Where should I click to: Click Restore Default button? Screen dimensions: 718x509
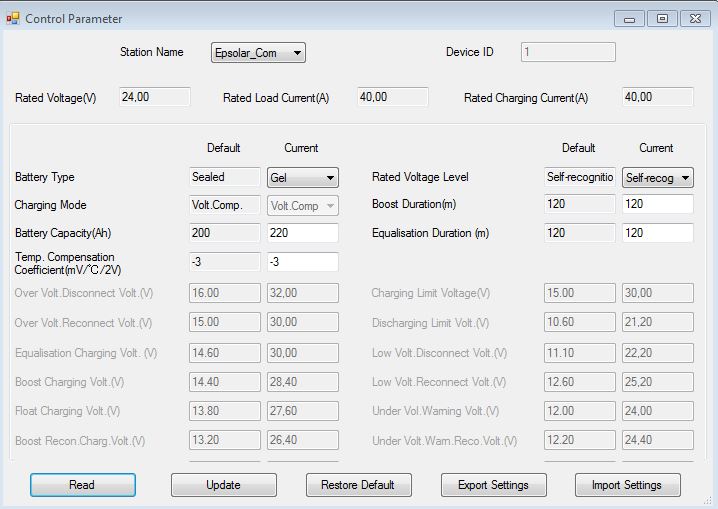pos(358,485)
